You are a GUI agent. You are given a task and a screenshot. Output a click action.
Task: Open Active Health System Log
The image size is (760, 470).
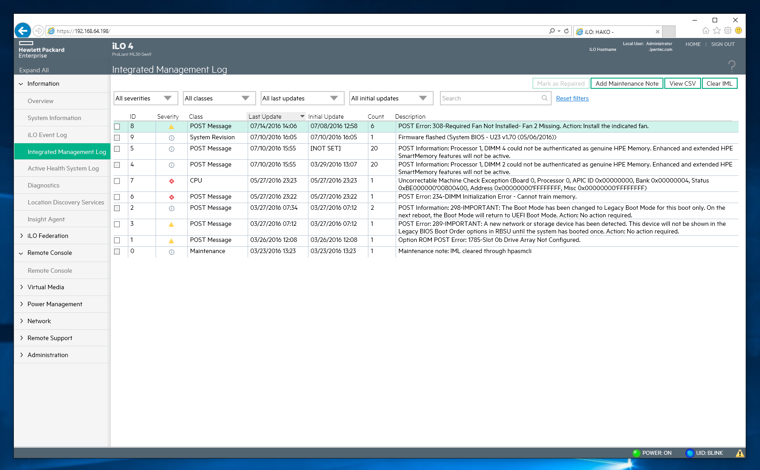(x=62, y=169)
